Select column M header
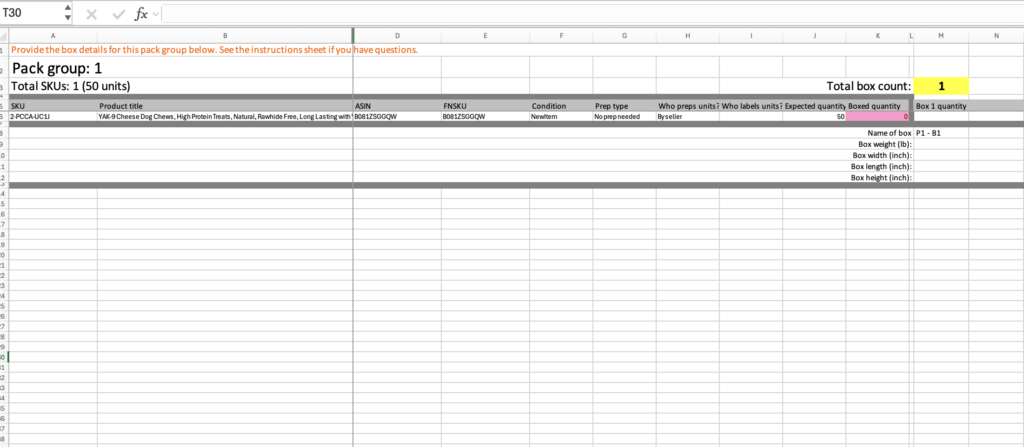 (940, 36)
